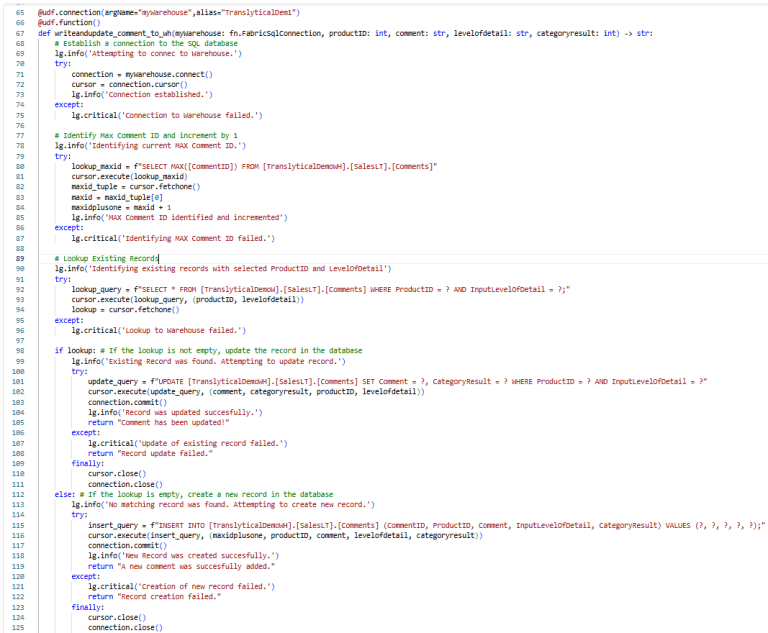Click the 'maxidplusone = maxid + 1' line
This screenshot has width=768, height=633.
(121, 207)
